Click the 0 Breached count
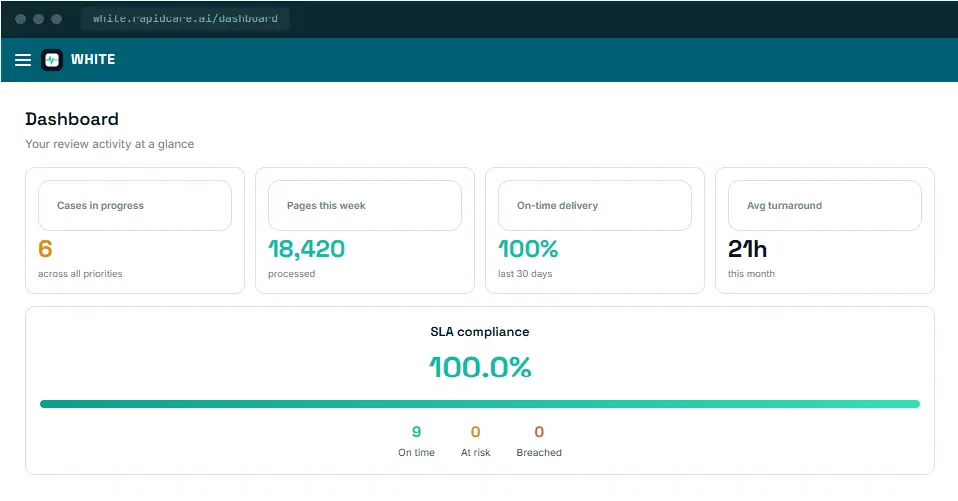 539,432
